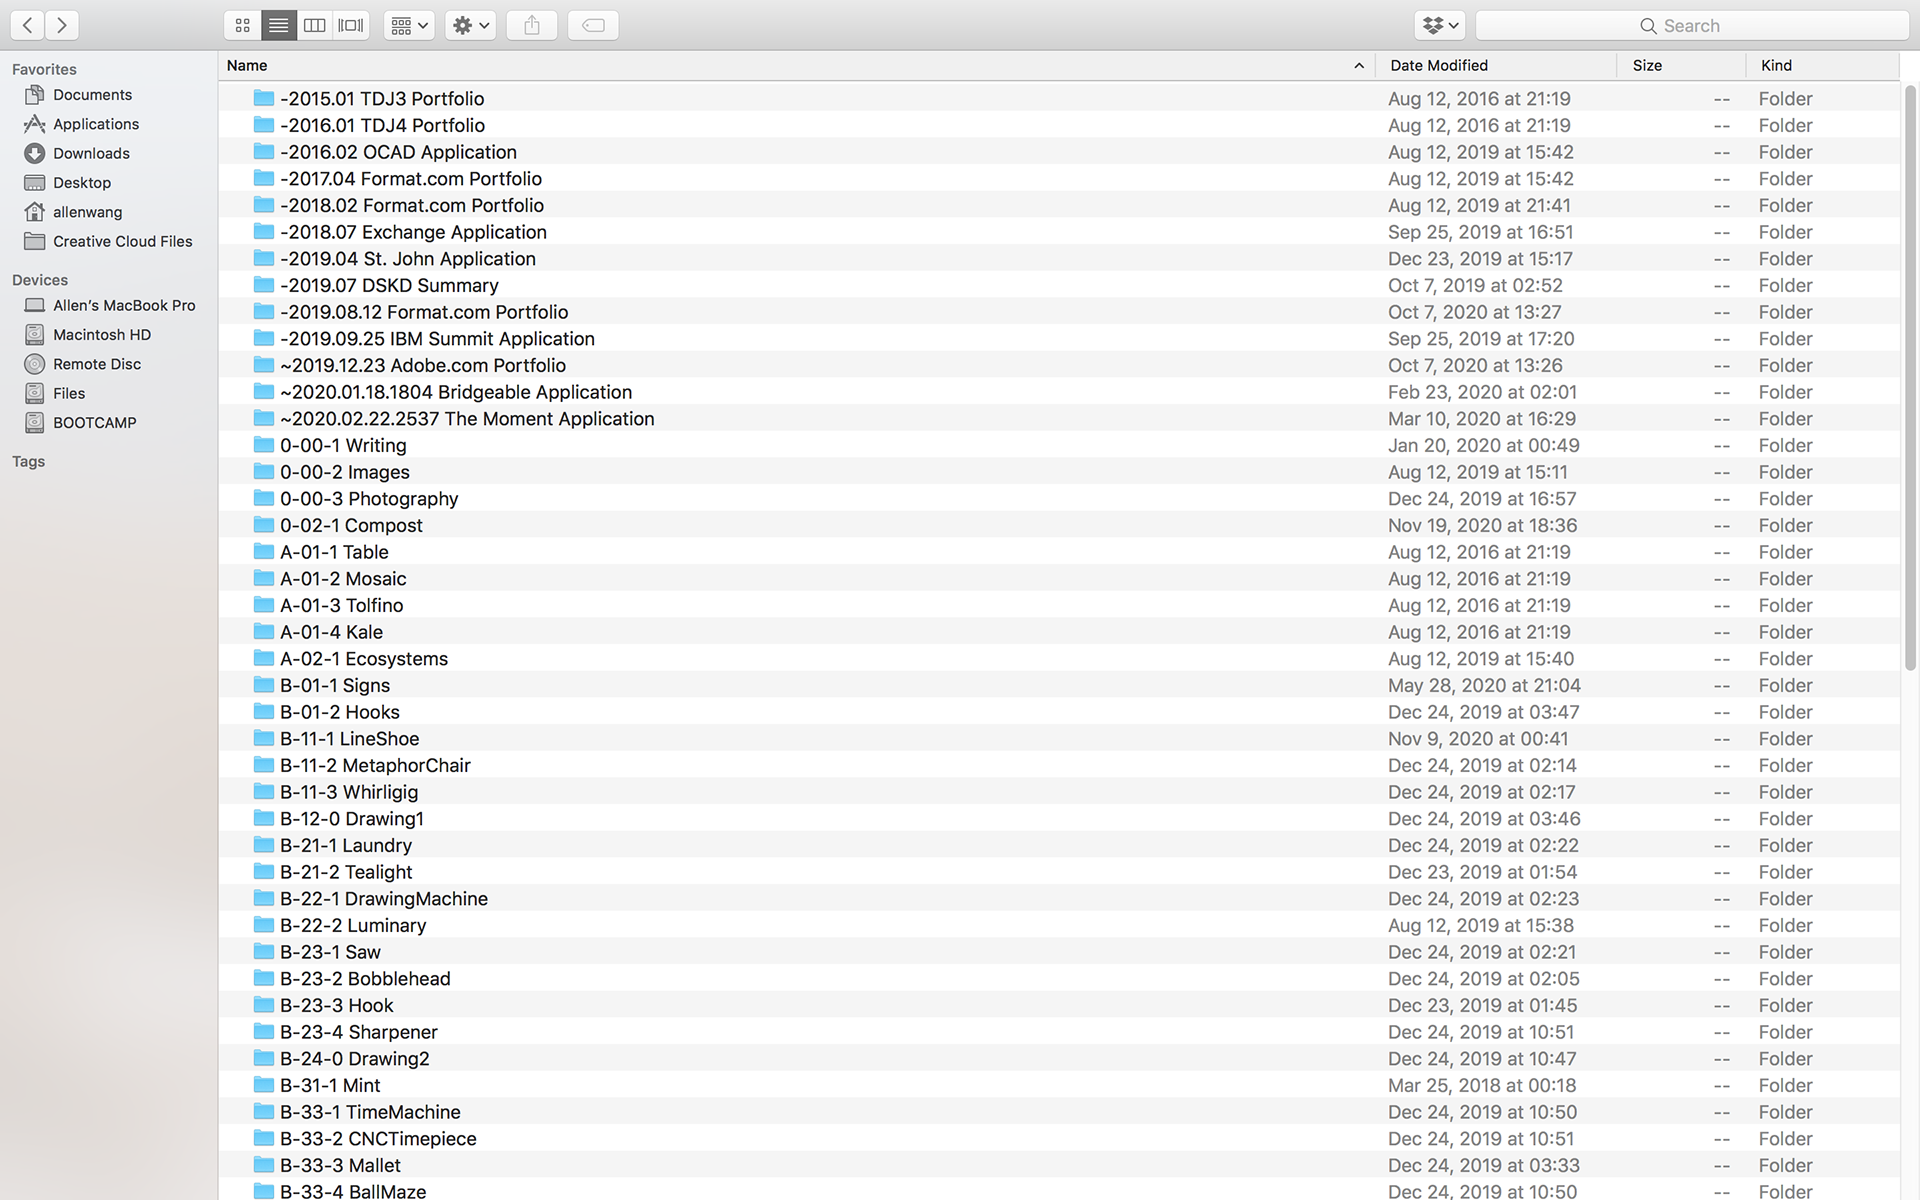Select the B-33-1 TimeMachine folder name
The height and width of the screenshot is (1200, 1920).
(x=370, y=1112)
